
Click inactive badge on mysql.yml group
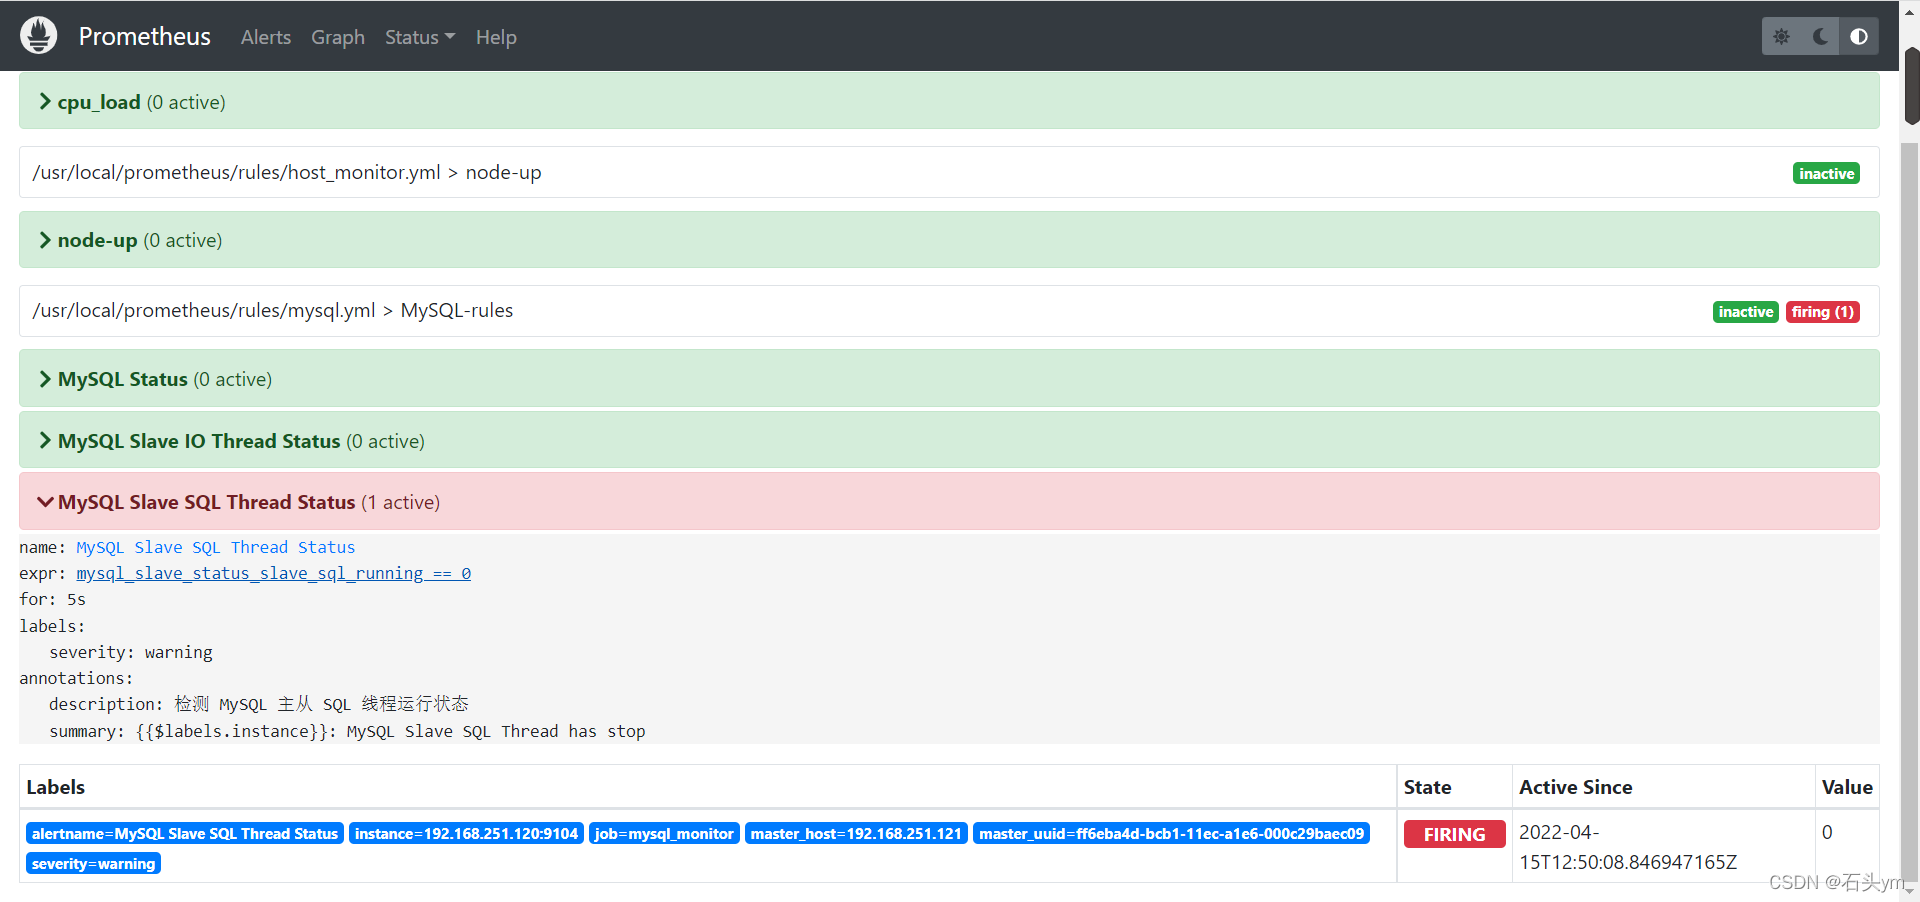pos(1746,312)
